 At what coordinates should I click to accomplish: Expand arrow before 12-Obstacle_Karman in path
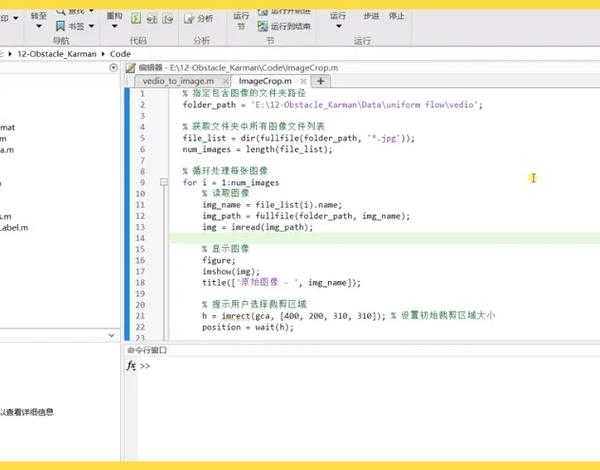10,54
